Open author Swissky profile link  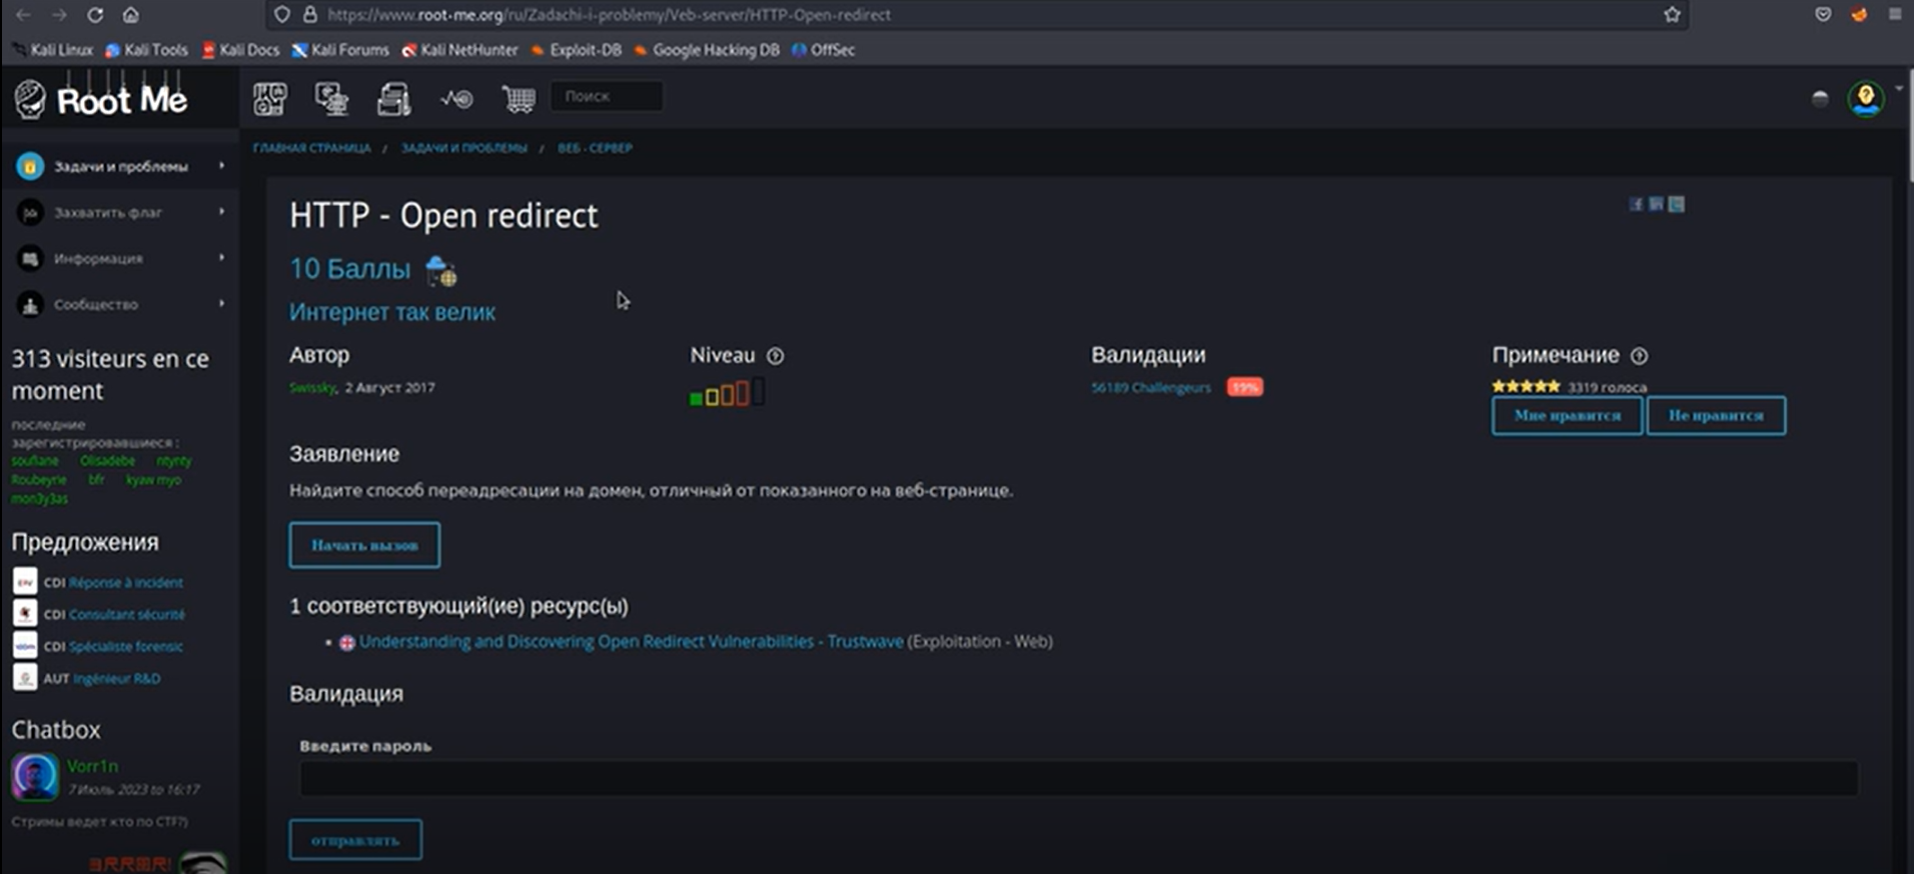(312, 388)
